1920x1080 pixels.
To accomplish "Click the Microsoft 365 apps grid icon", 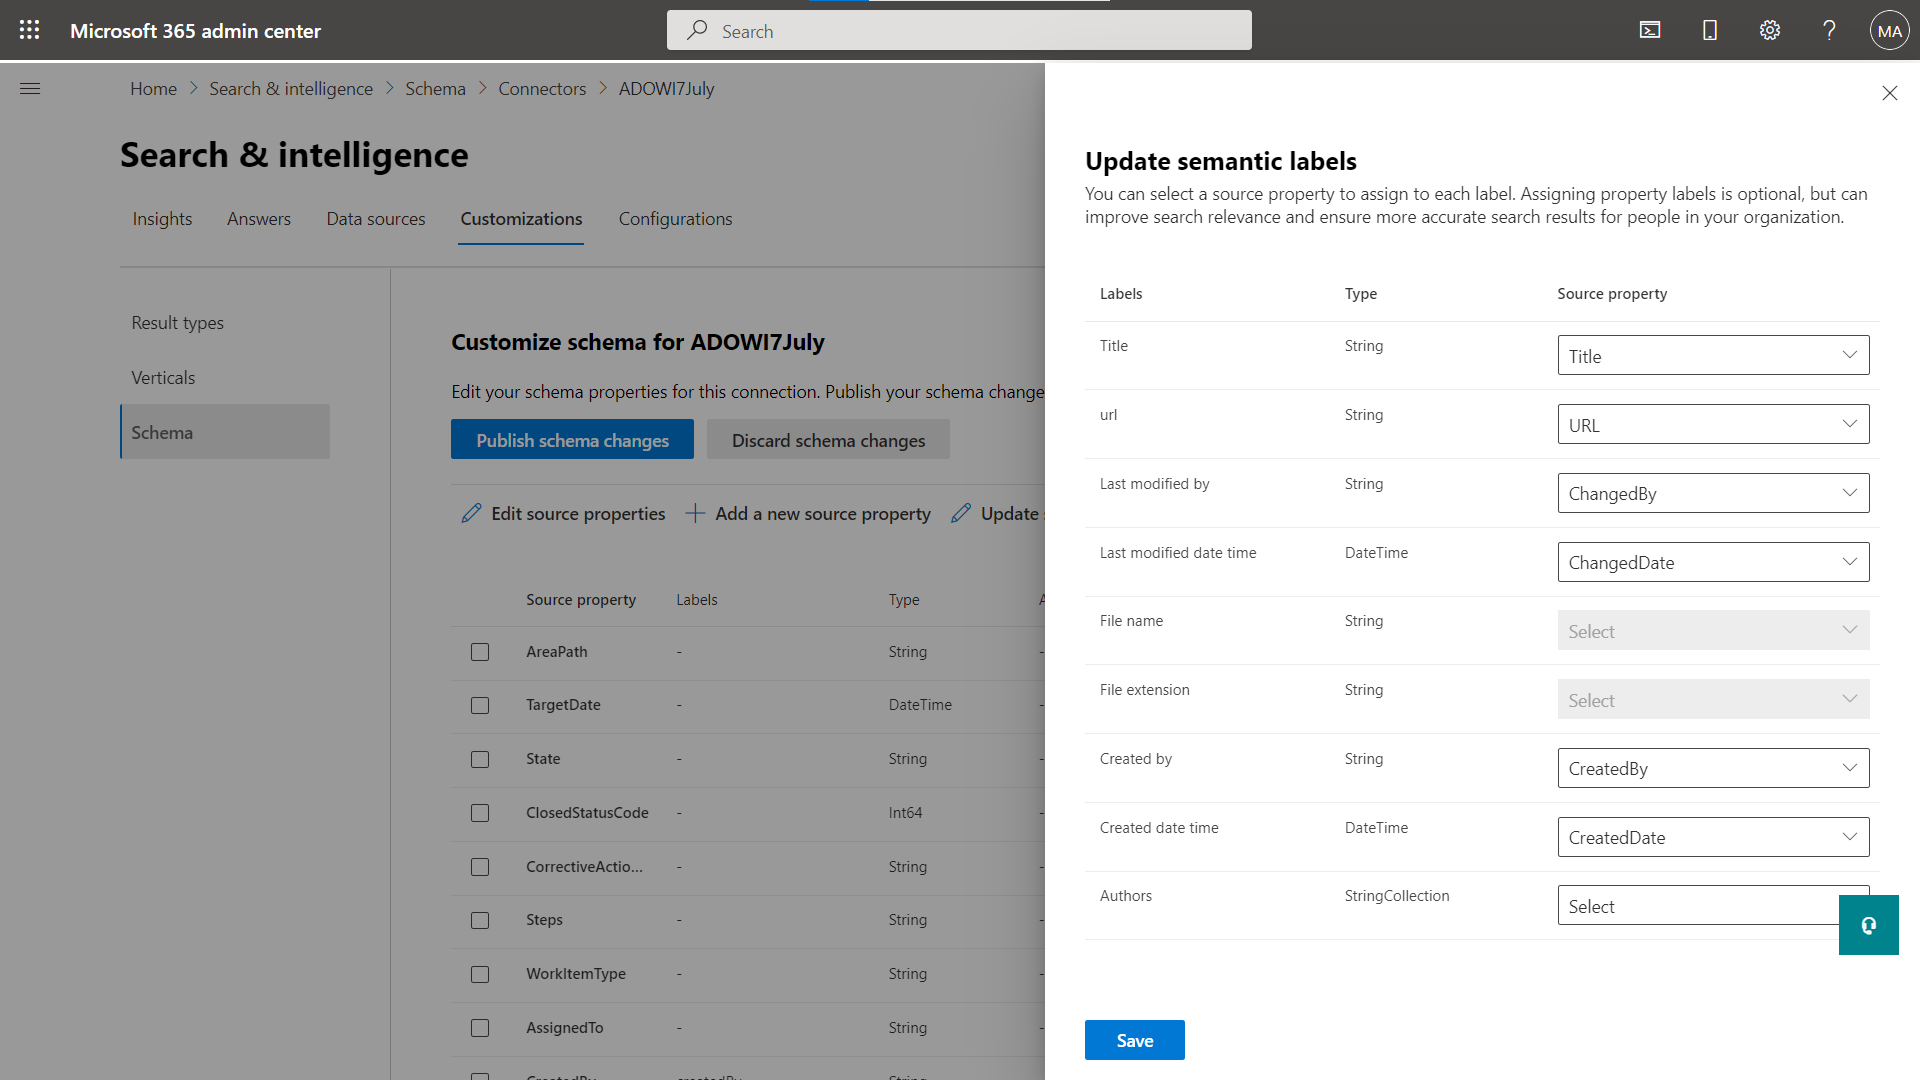I will 29,29.
